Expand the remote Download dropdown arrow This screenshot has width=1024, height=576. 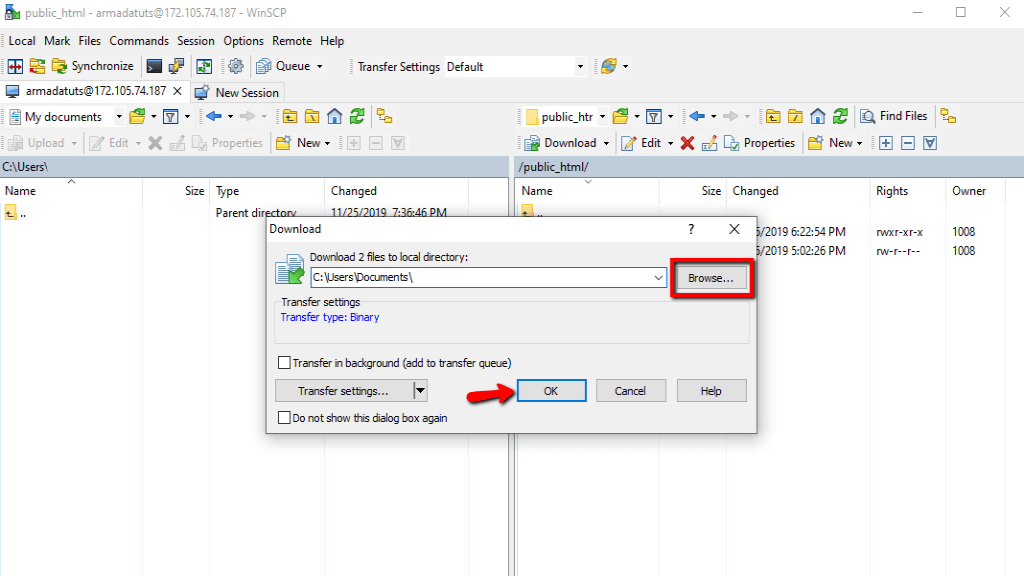[606, 144]
